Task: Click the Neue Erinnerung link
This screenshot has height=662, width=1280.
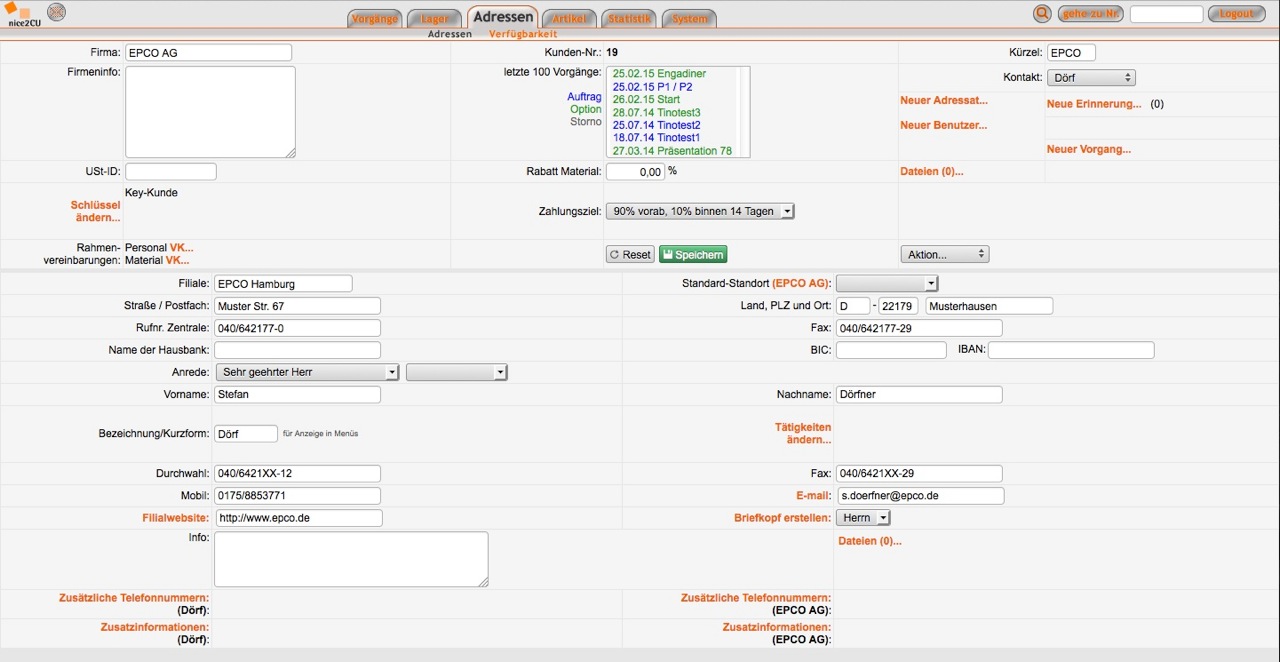Action: click(1094, 104)
